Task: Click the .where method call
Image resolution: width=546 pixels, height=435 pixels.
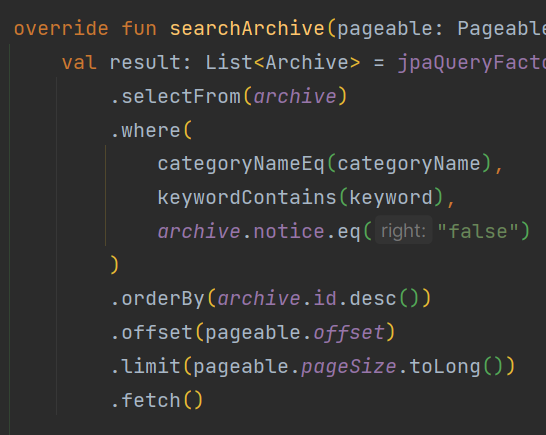Action: 146,131
